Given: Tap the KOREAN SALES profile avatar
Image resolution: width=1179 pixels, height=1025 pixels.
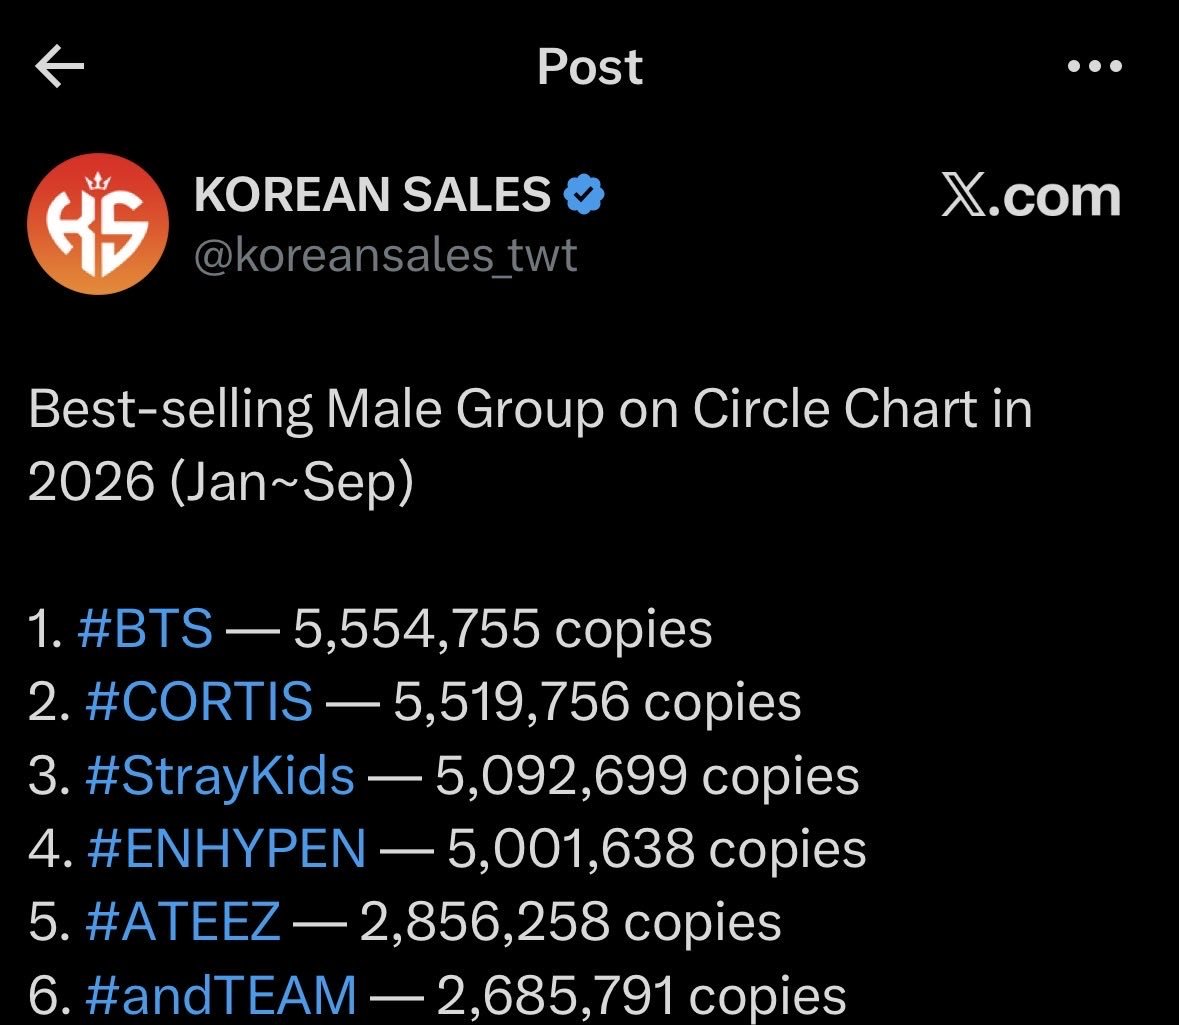Looking at the screenshot, I should pyautogui.click(x=98, y=224).
